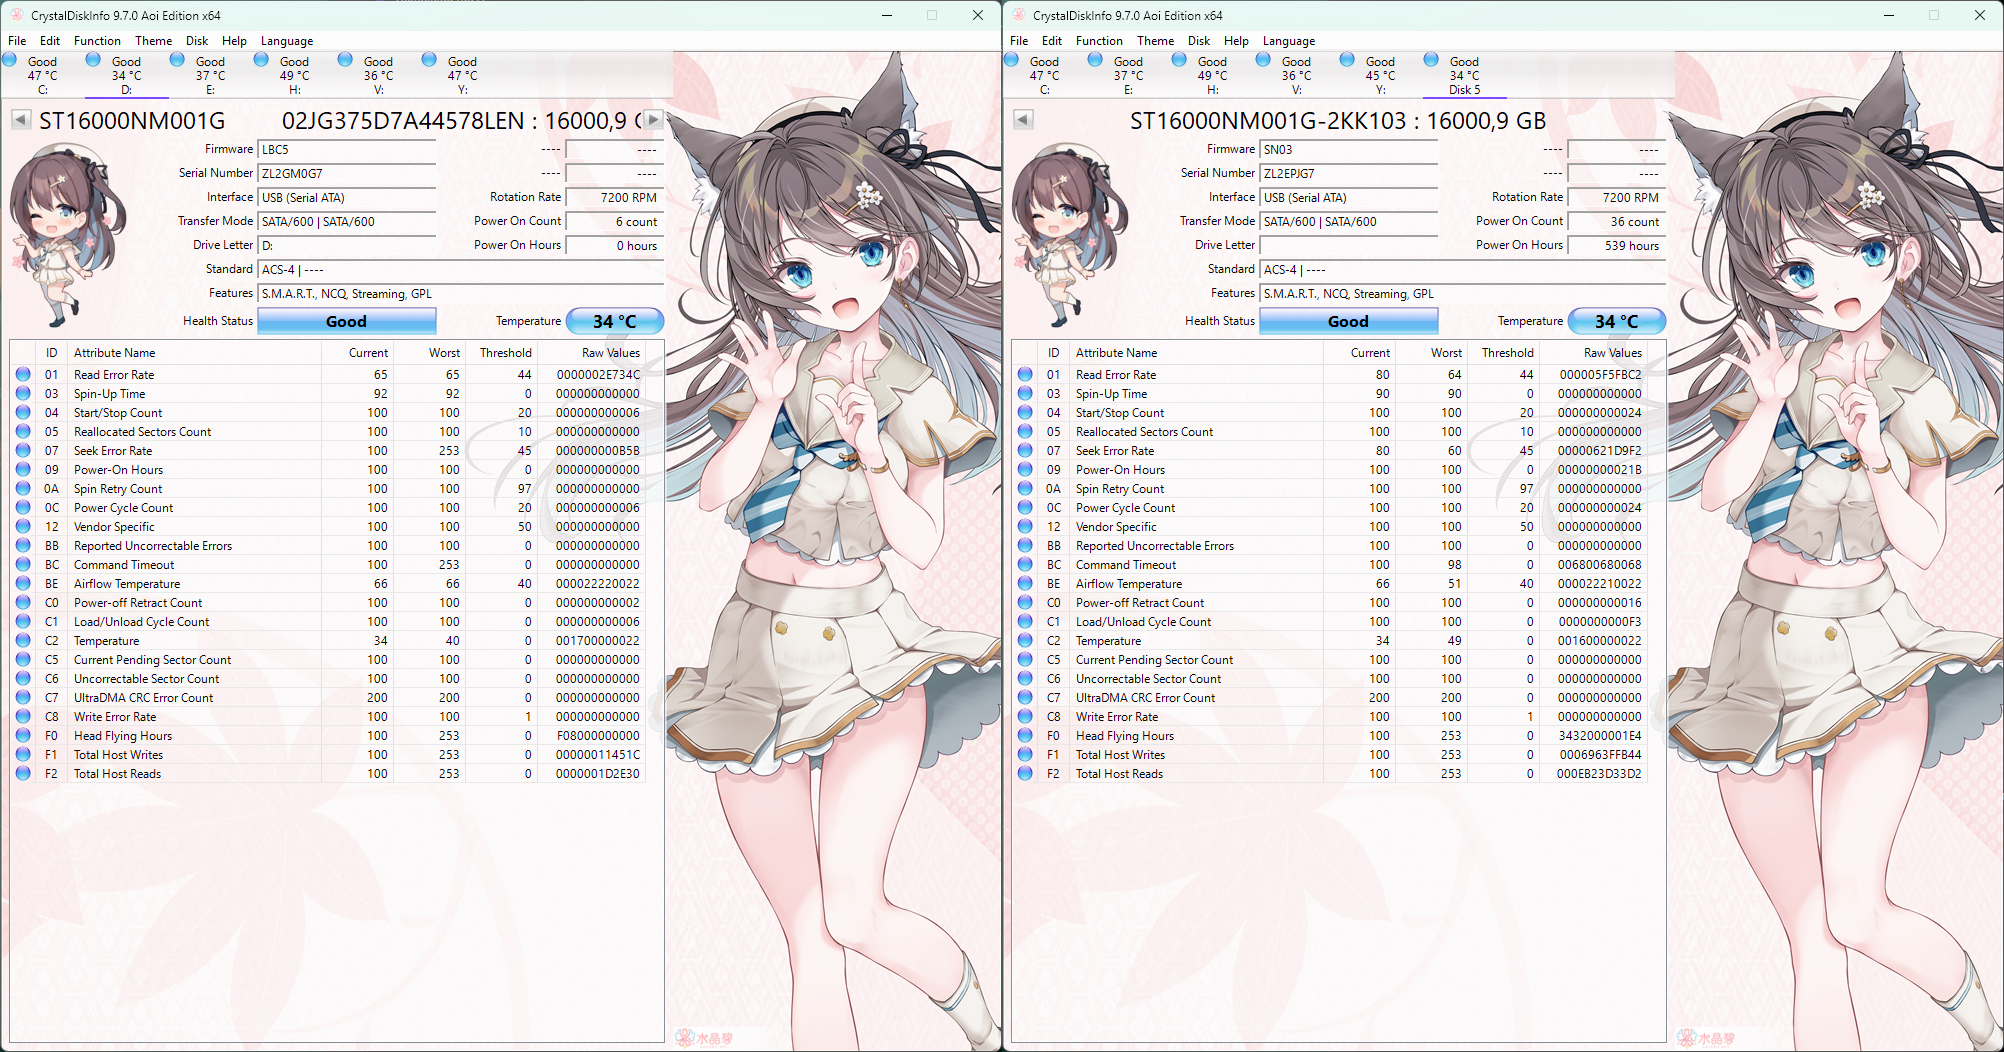Click status icon for Command Timeout, left window
2004x1052 pixels.
pos(23,565)
